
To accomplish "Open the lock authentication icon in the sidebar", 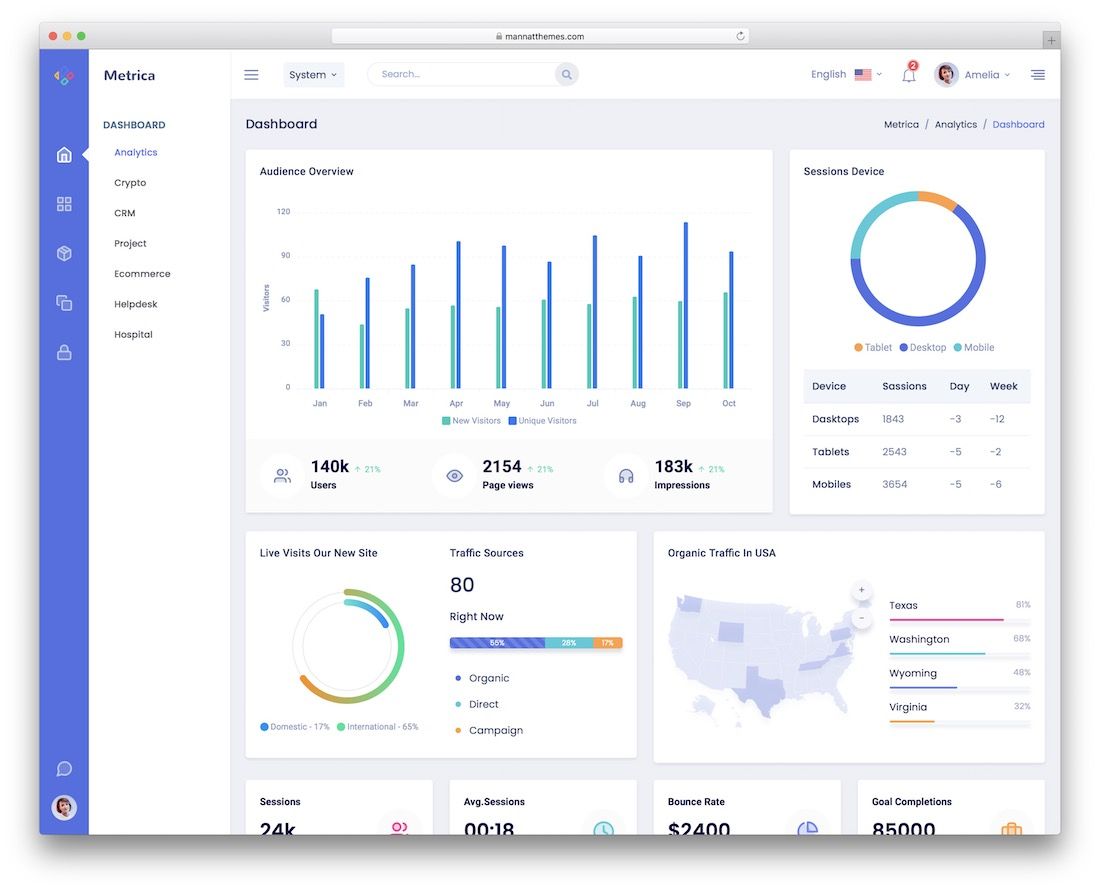I will (x=64, y=352).
